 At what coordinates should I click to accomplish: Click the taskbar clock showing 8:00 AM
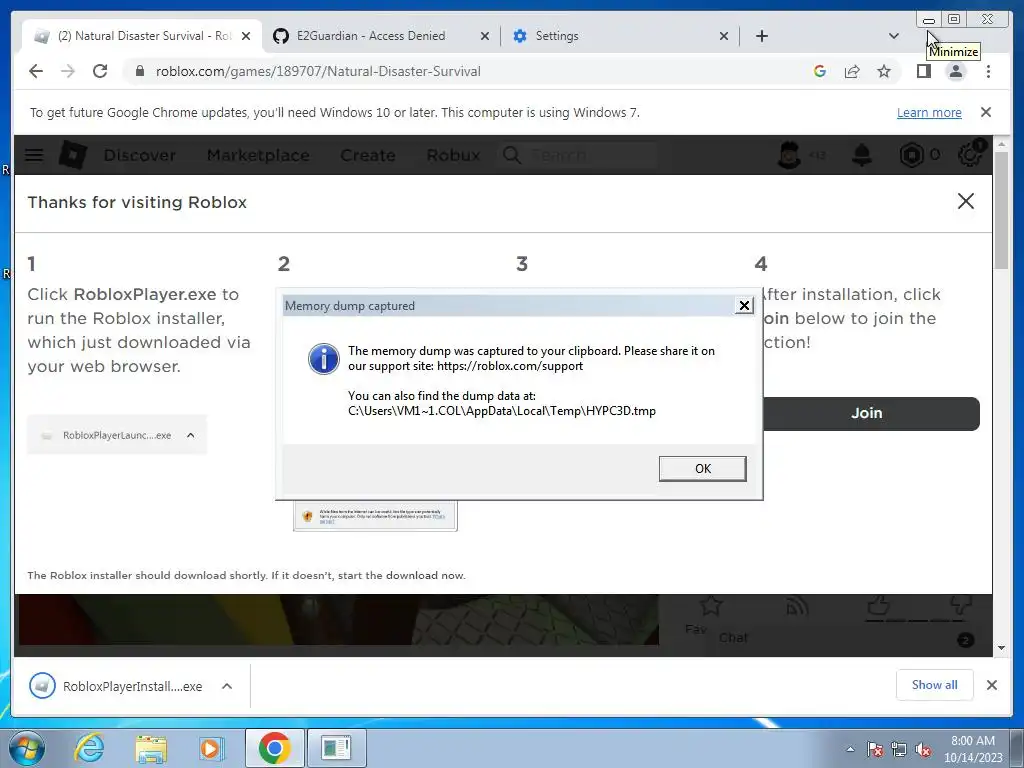pyautogui.click(x=973, y=748)
